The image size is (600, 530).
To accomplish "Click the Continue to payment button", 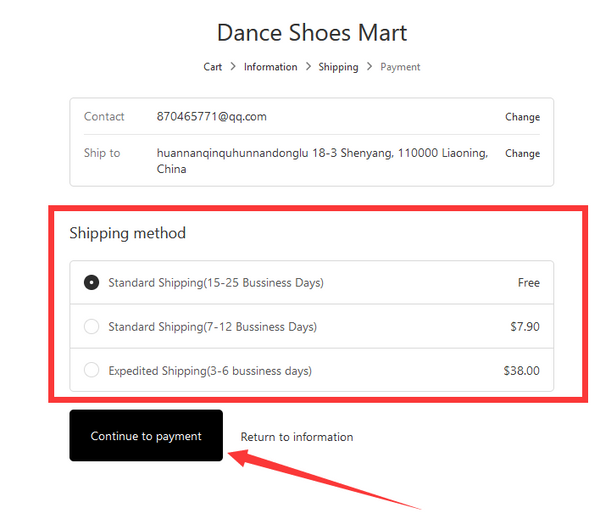I will pos(146,435).
